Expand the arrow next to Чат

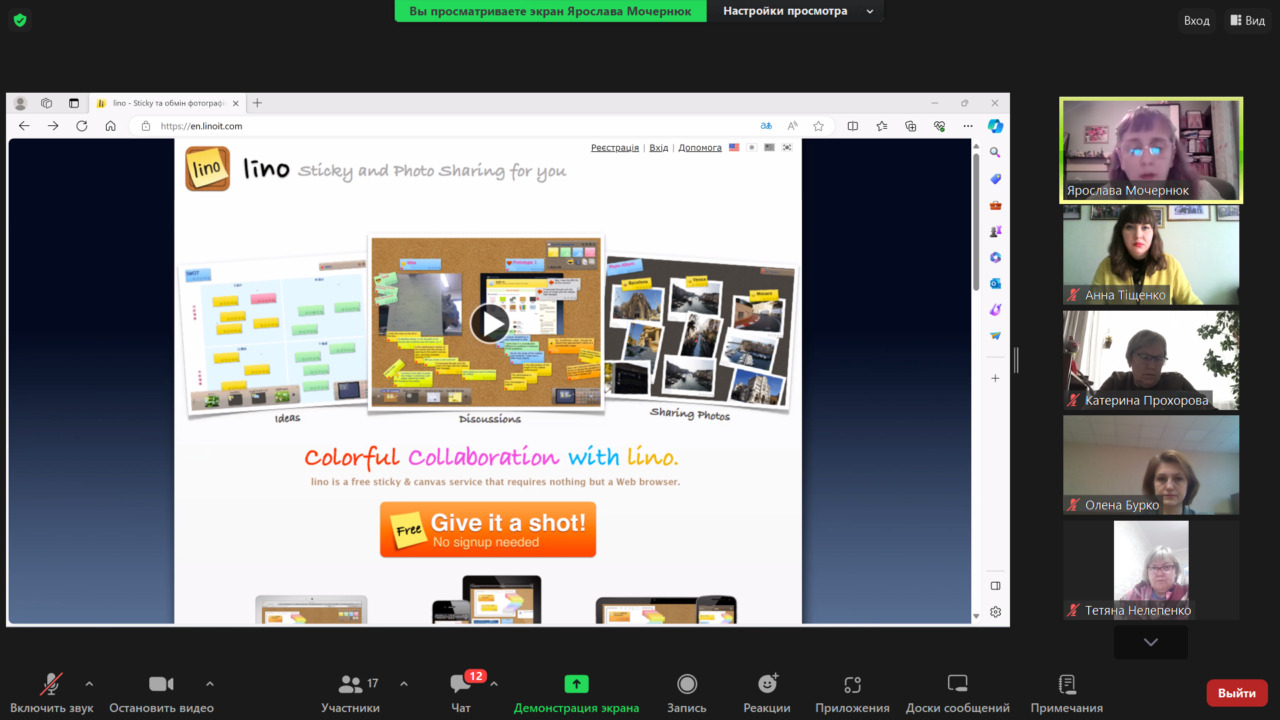point(494,684)
